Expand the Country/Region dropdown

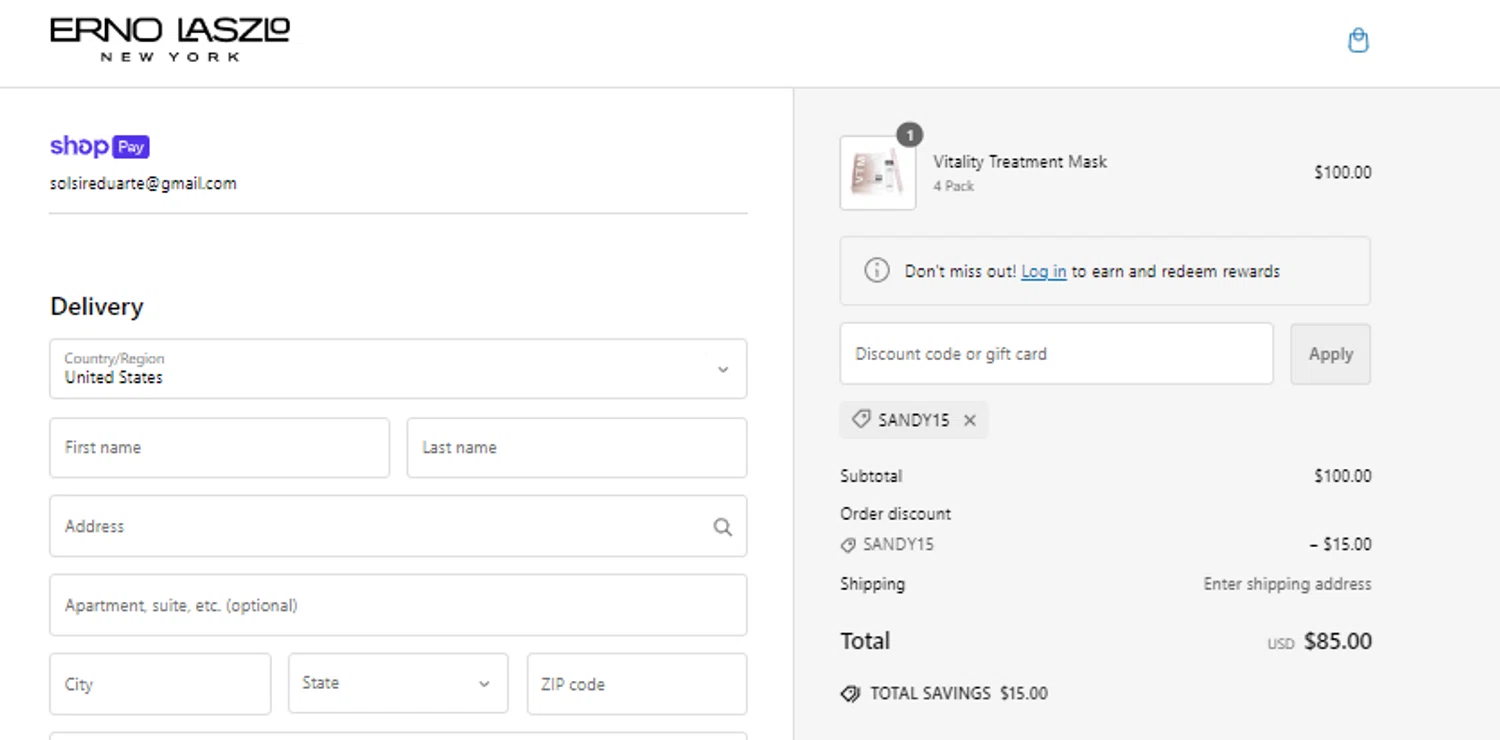pyautogui.click(x=398, y=368)
